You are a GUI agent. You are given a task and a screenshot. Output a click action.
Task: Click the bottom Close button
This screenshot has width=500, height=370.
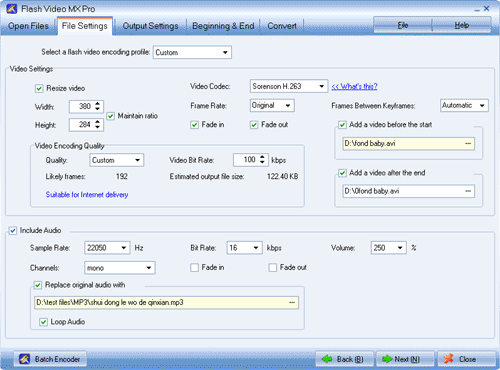[466, 359]
